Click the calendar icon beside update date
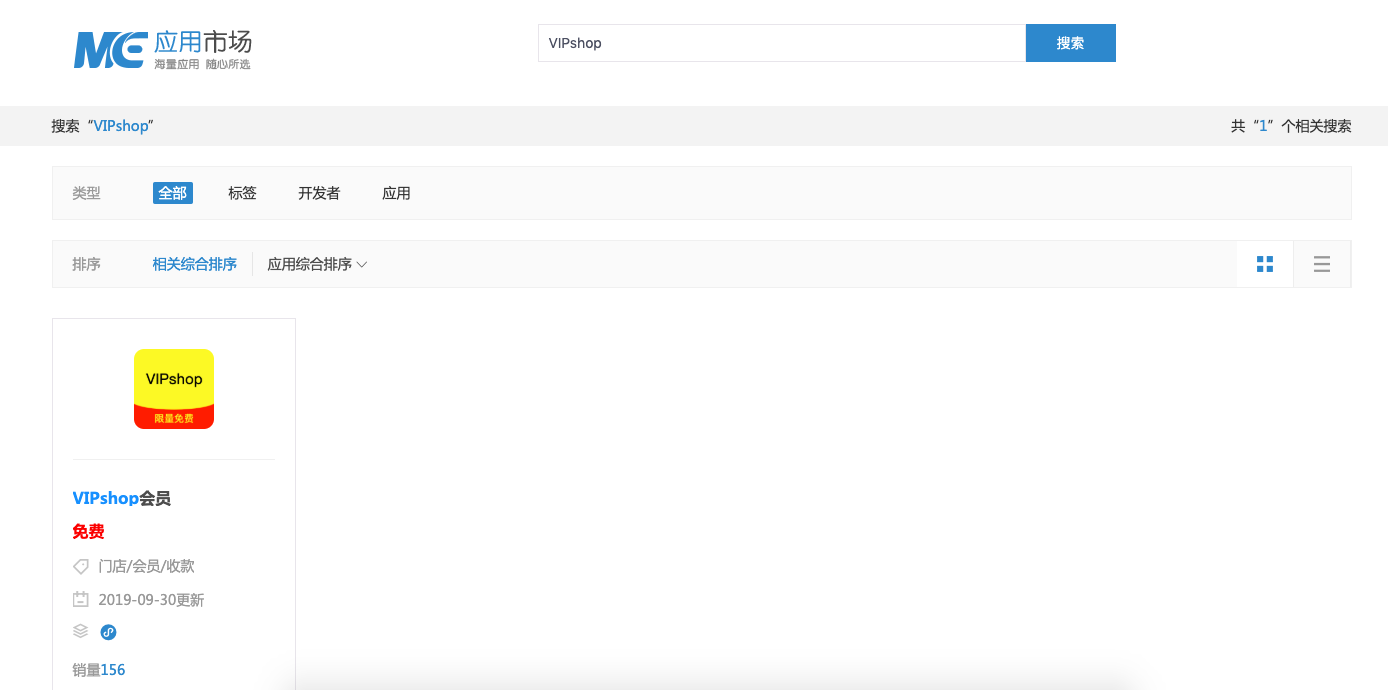1388x690 pixels. pyautogui.click(x=81, y=600)
